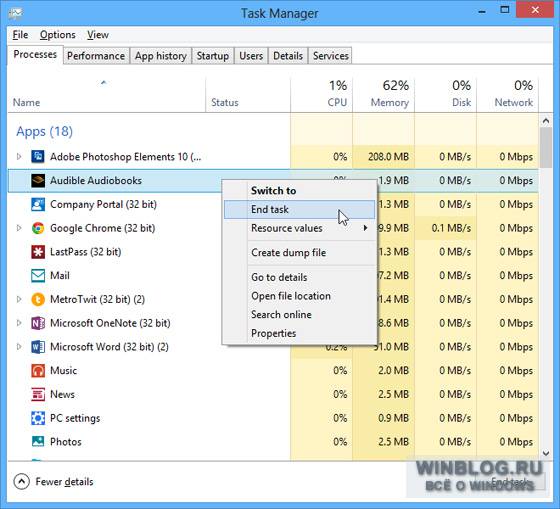Click the LastPass icon
Image resolution: width=560 pixels, height=509 pixels.
point(38,252)
